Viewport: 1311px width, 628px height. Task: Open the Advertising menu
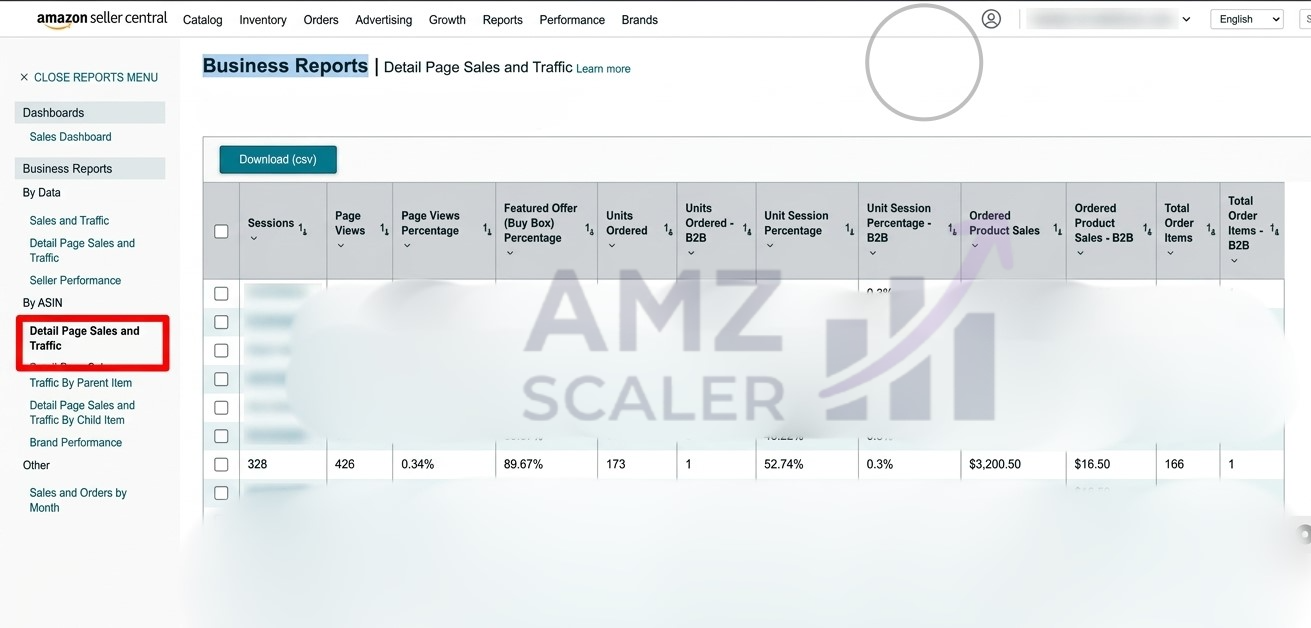(x=384, y=20)
